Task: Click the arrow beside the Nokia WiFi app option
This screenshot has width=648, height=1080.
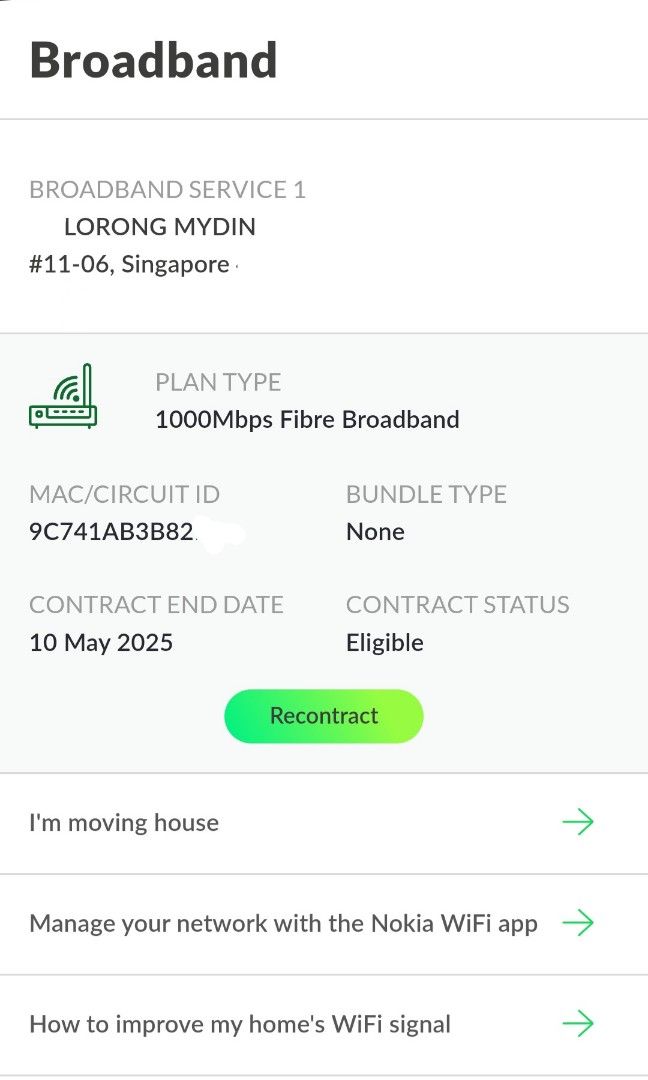Action: pos(579,923)
